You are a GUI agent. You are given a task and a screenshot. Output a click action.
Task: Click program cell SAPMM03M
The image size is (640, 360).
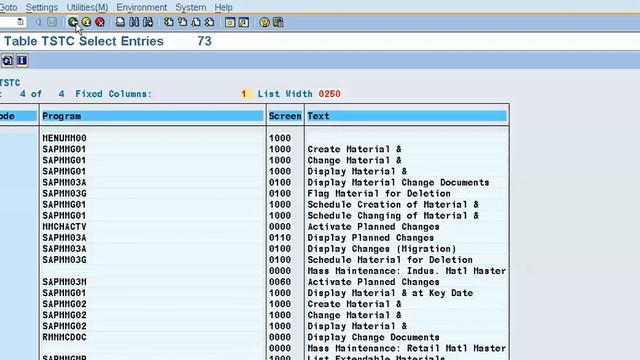click(64, 282)
